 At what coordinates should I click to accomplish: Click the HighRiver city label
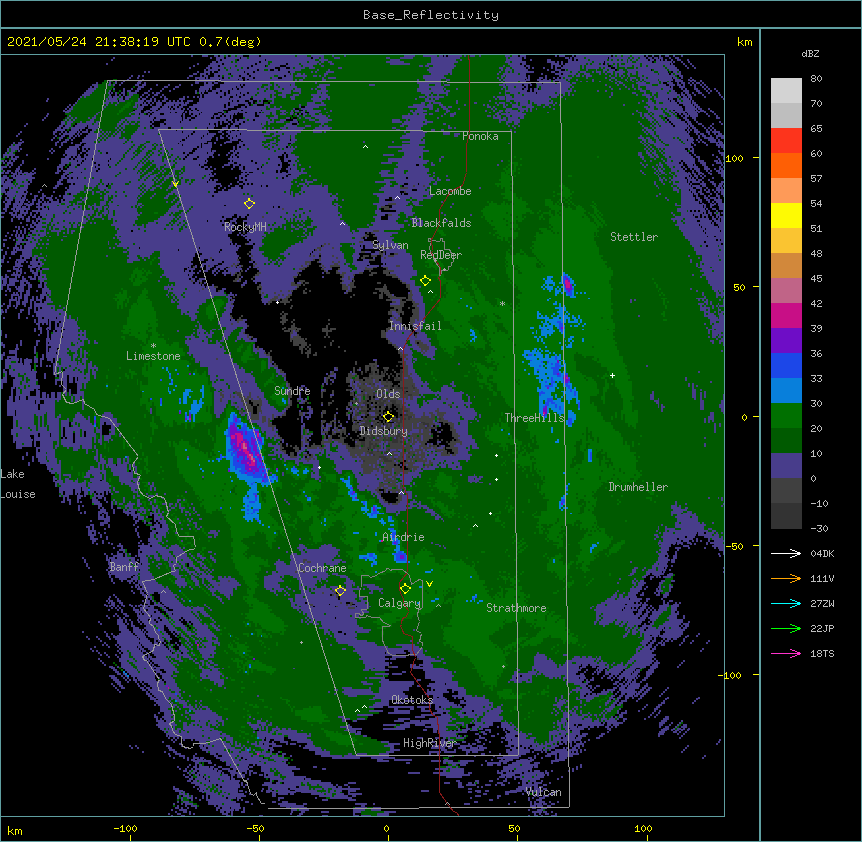pyautogui.click(x=429, y=743)
